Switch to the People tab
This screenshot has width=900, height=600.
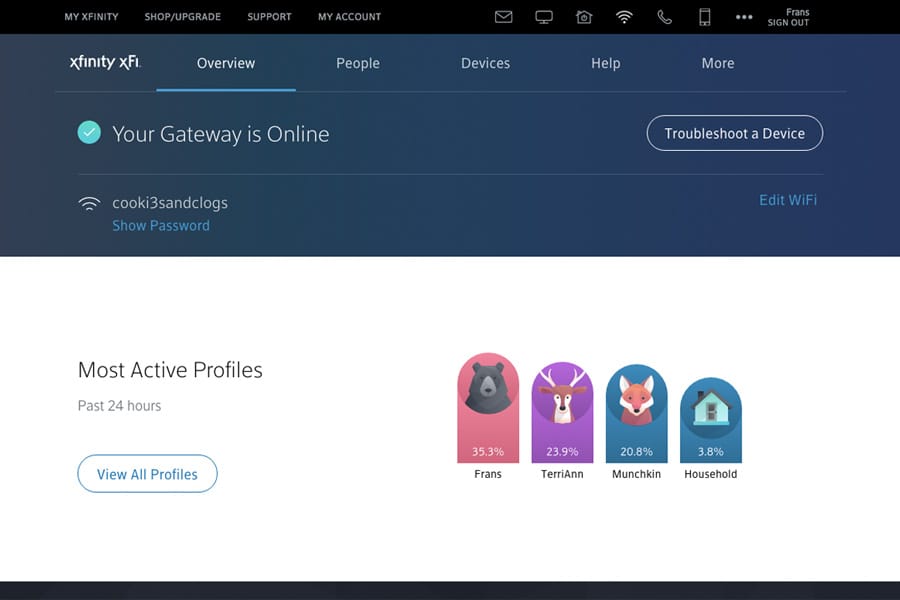pyautogui.click(x=358, y=63)
